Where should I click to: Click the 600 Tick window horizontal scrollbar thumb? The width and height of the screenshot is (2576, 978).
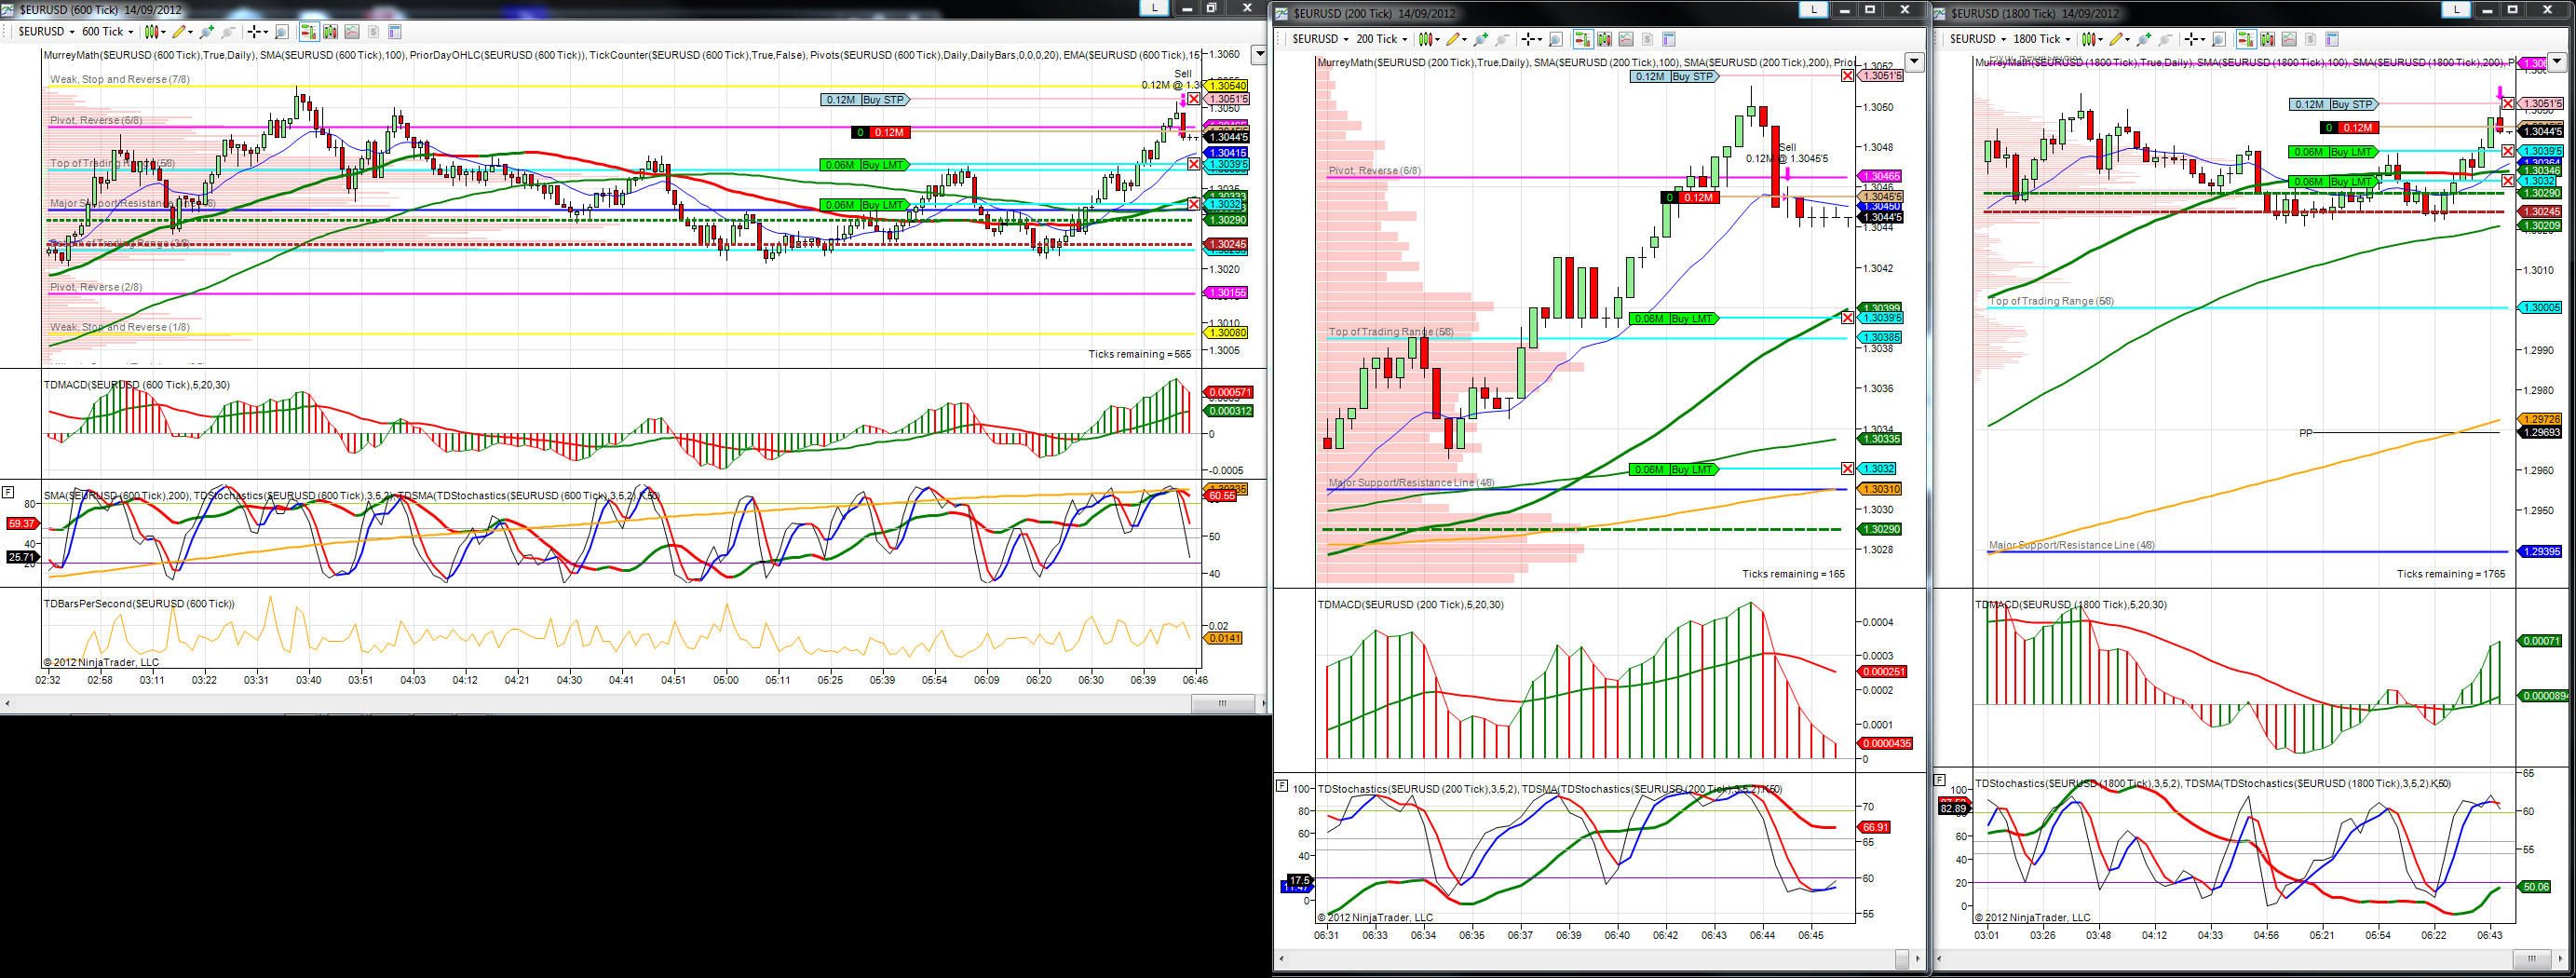point(1222,703)
